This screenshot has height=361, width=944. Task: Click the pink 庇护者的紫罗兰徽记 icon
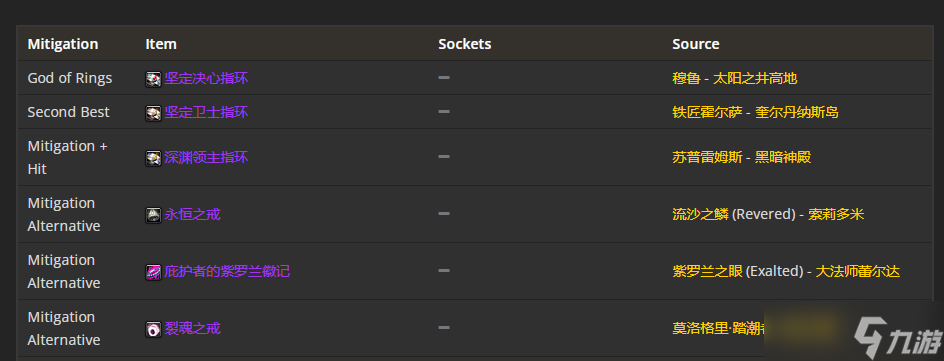(154, 272)
